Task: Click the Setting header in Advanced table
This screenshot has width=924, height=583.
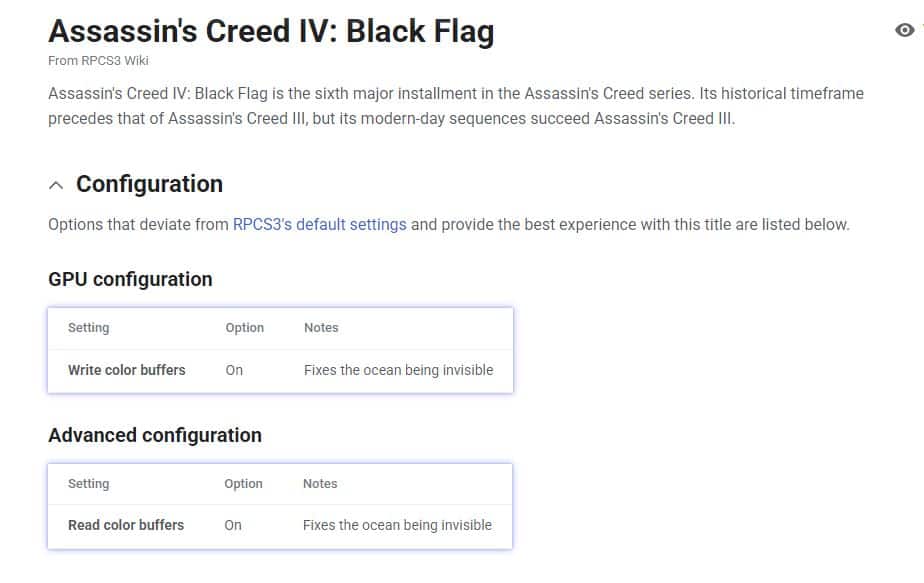Action: pyautogui.click(x=88, y=484)
